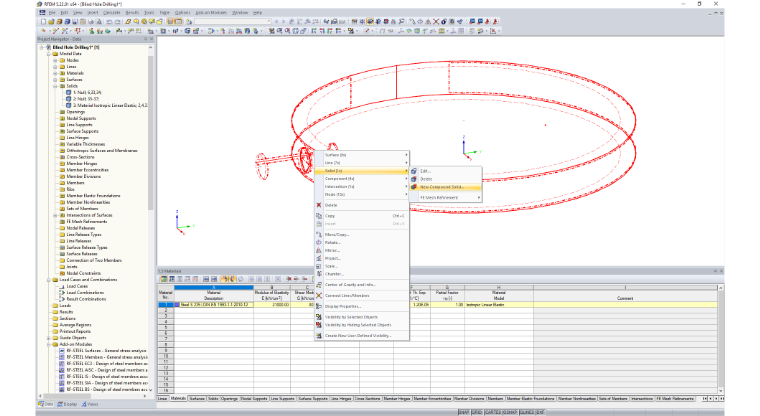Toggle the SNAP status bar button
The height and width of the screenshot is (416, 760).
coord(464,412)
